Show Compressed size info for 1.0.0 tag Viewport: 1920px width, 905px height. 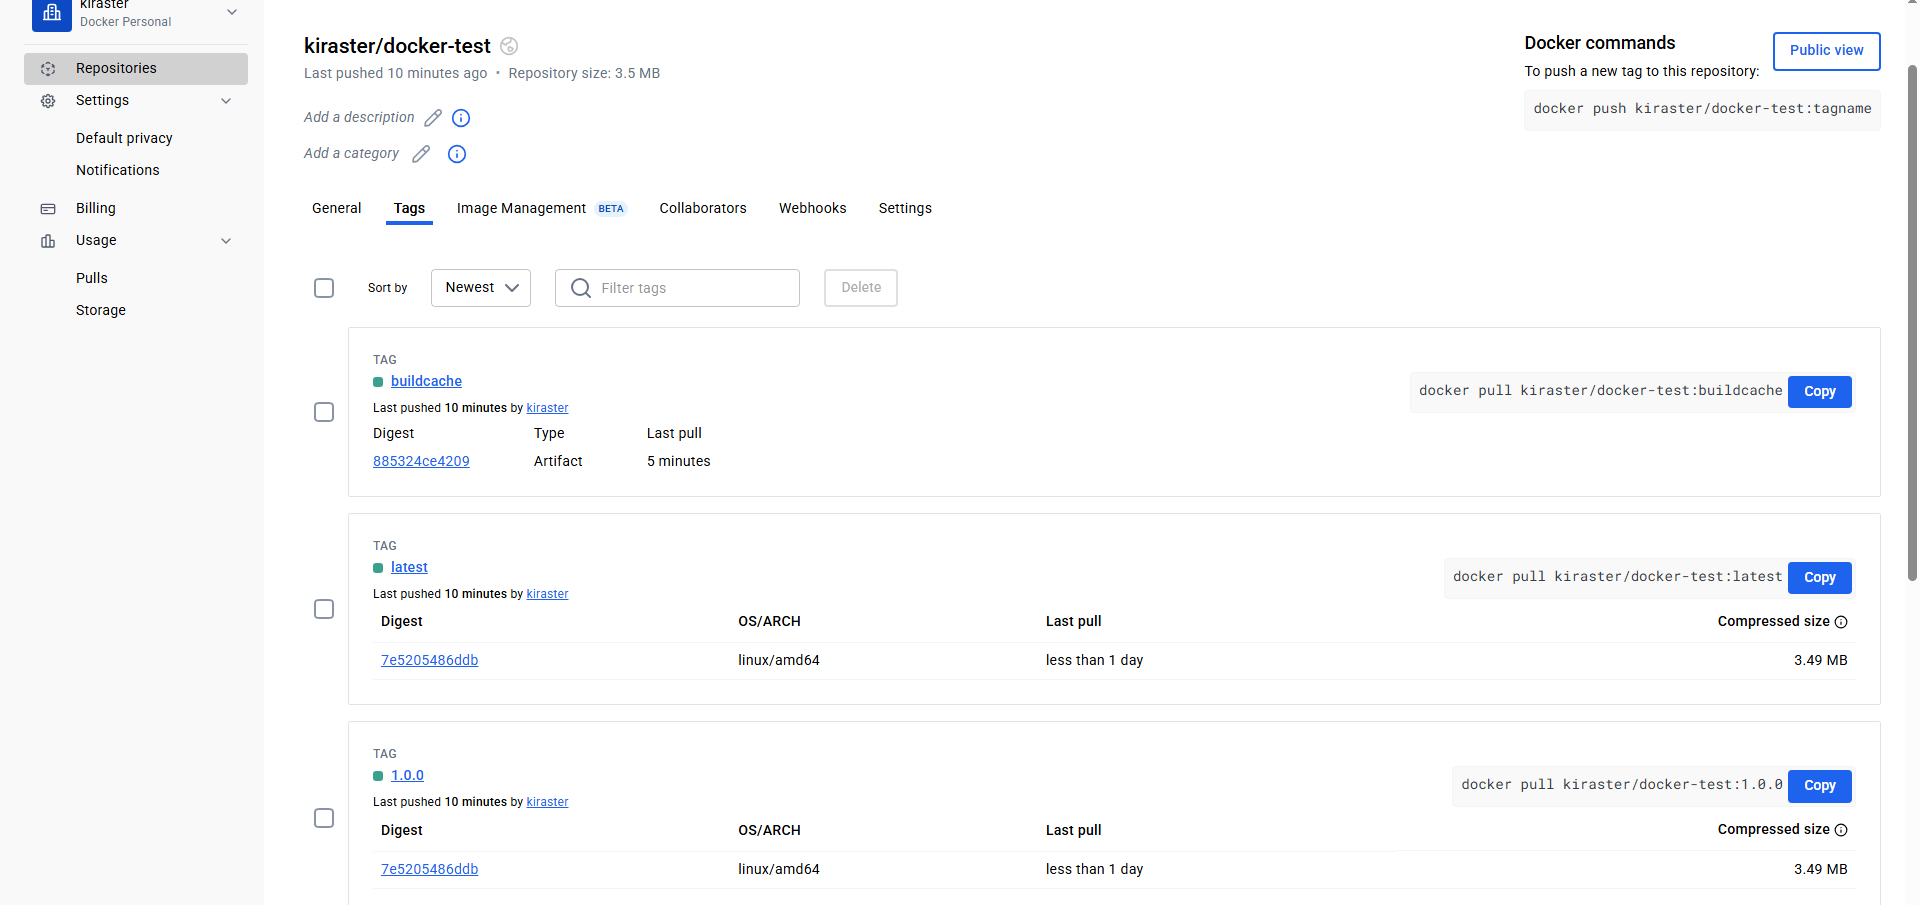pos(1841,830)
